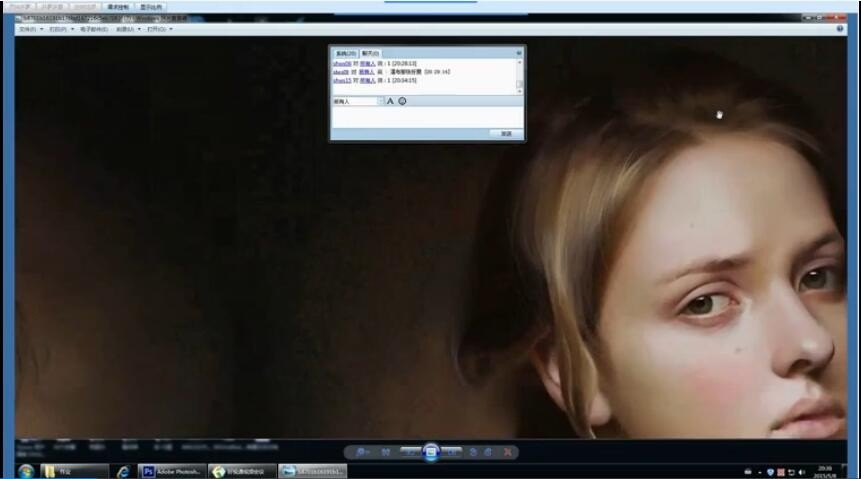Screen dimensions: 861x479
Task: Open the font style 'A' icon in chat
Action: point(390,101)
